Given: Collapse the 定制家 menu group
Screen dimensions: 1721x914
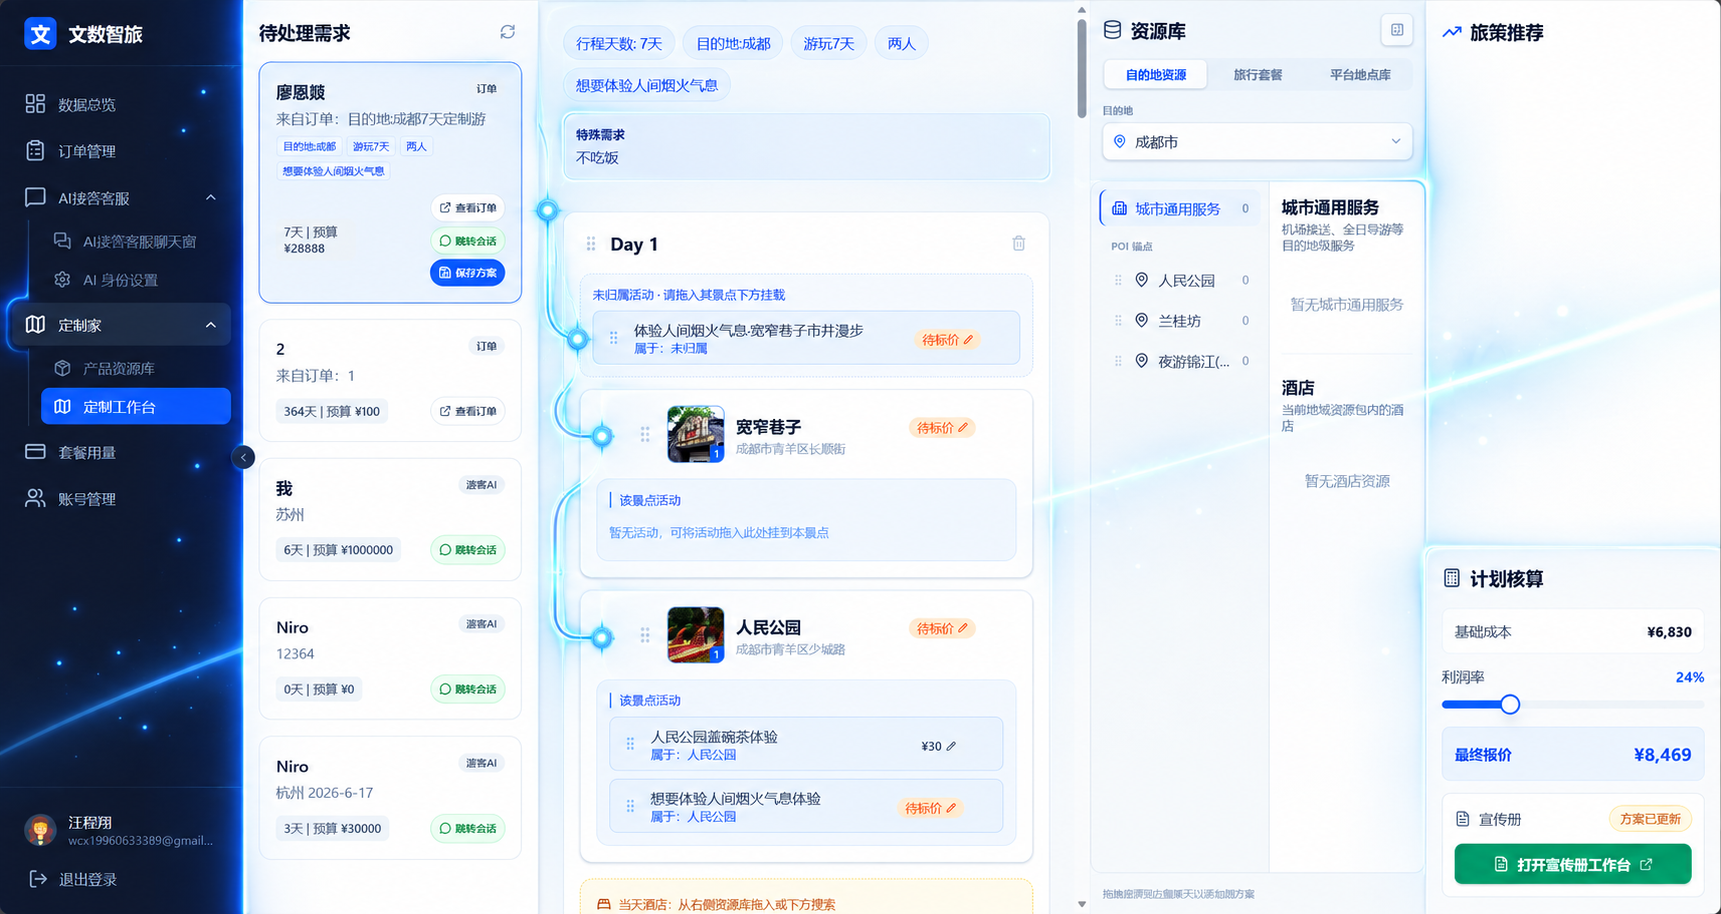Looking at the screenshot, I should pyautogui.click(x=211, y=325).
